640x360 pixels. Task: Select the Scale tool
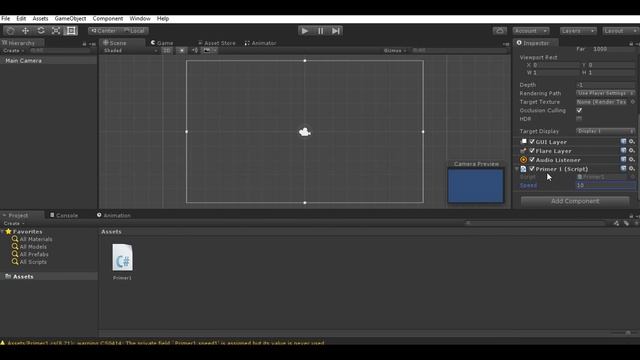click(x=56, y=31)
